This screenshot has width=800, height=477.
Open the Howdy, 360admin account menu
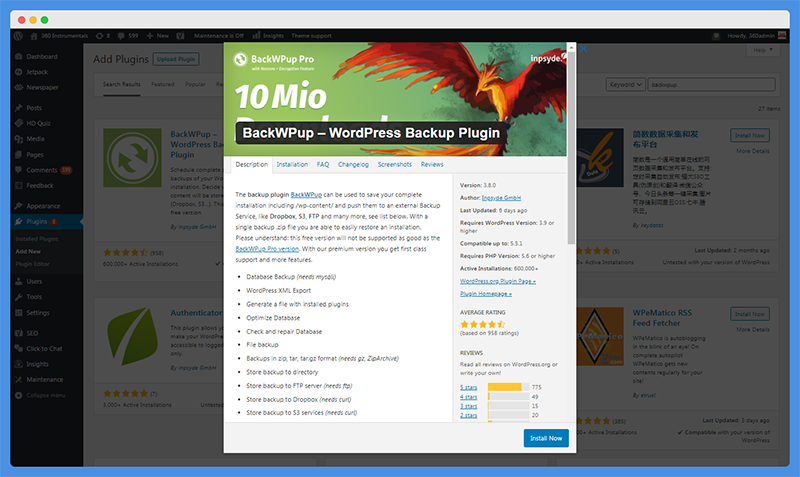tap(757, 36)
